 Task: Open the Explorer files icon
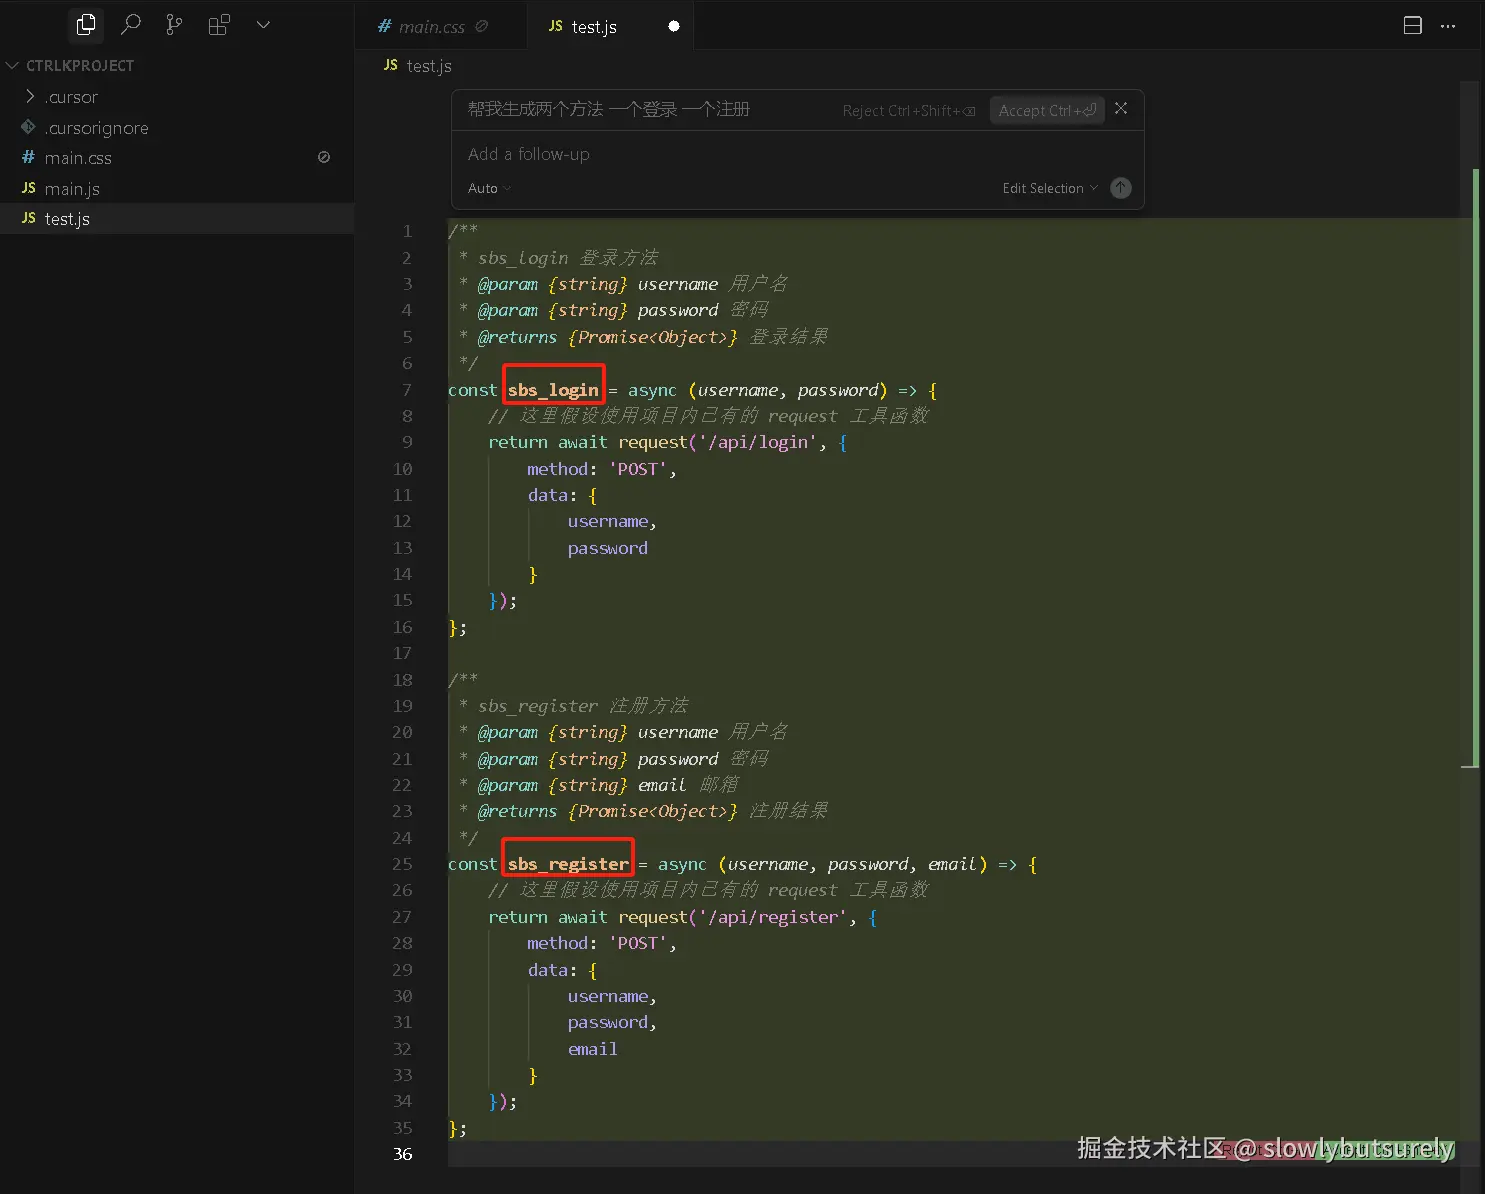86,25
